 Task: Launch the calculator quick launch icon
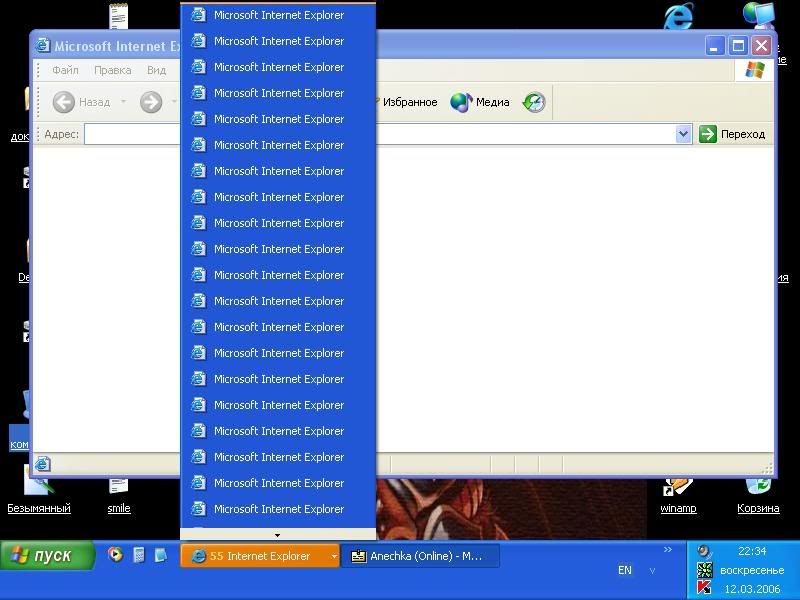tap(139, 555)
